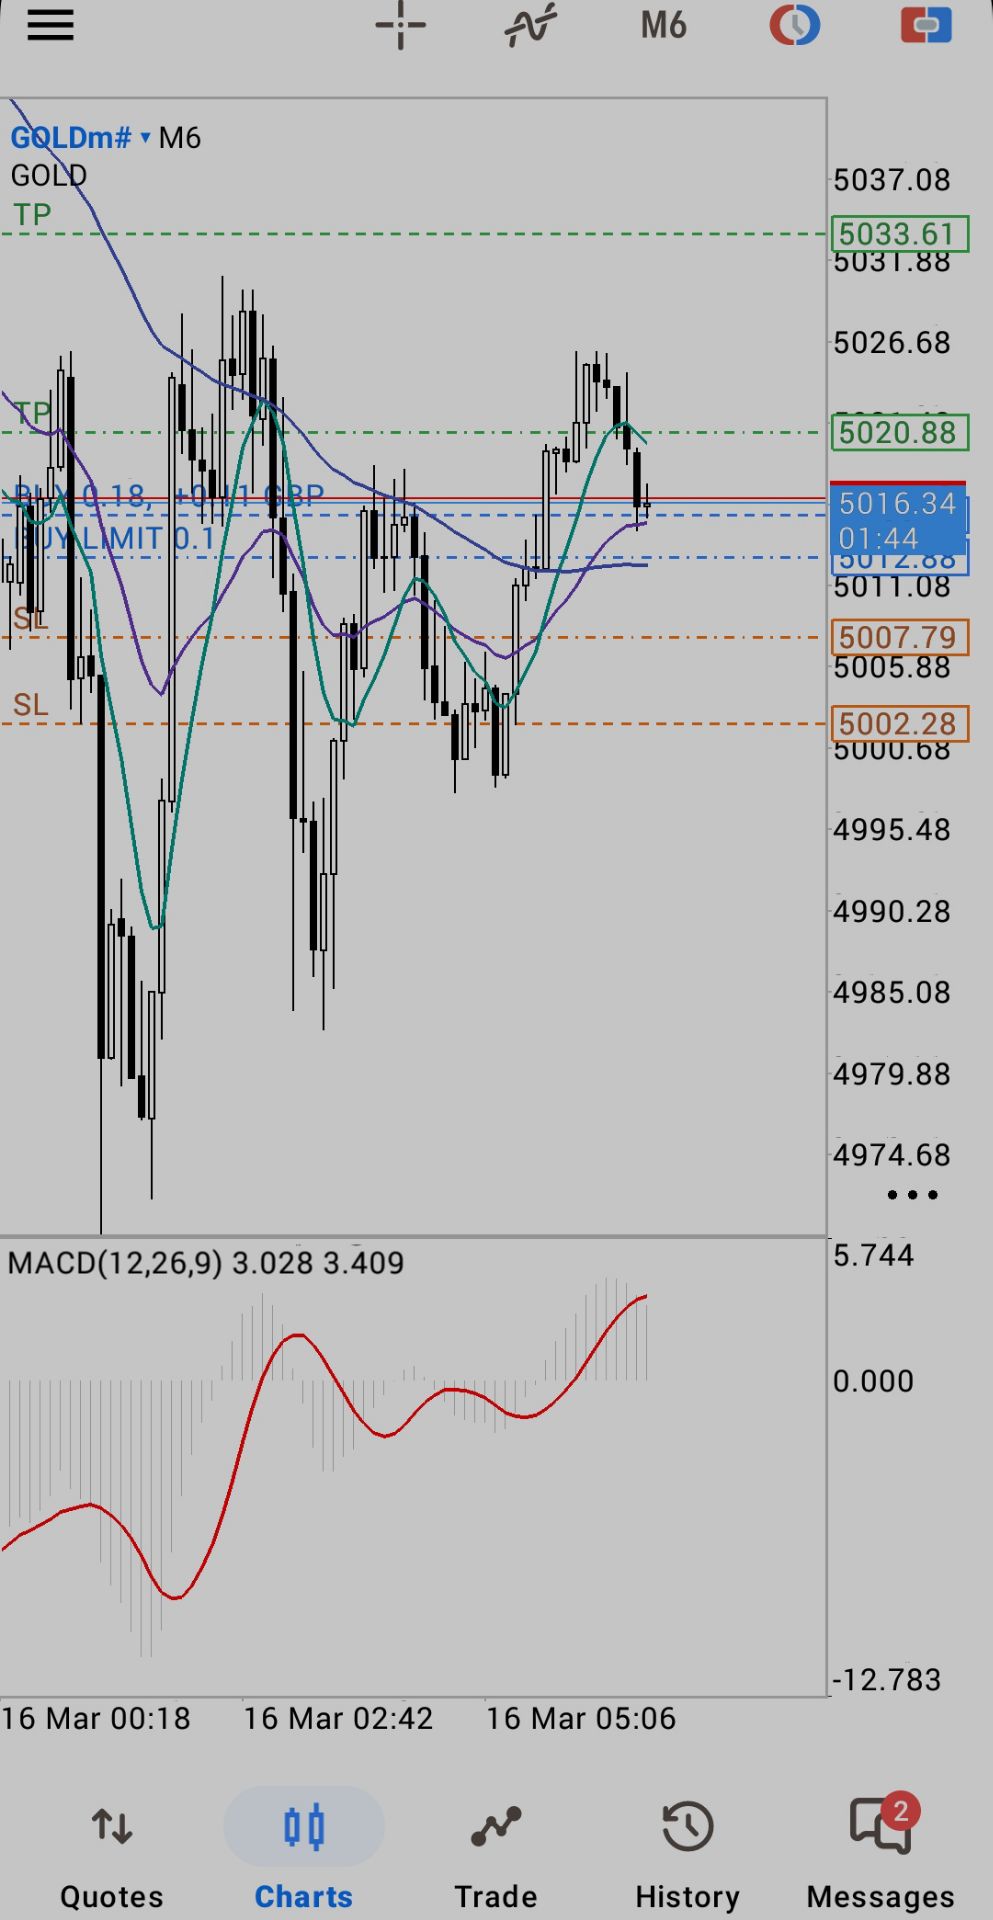Go to Quotes tab

[111, 1855]
